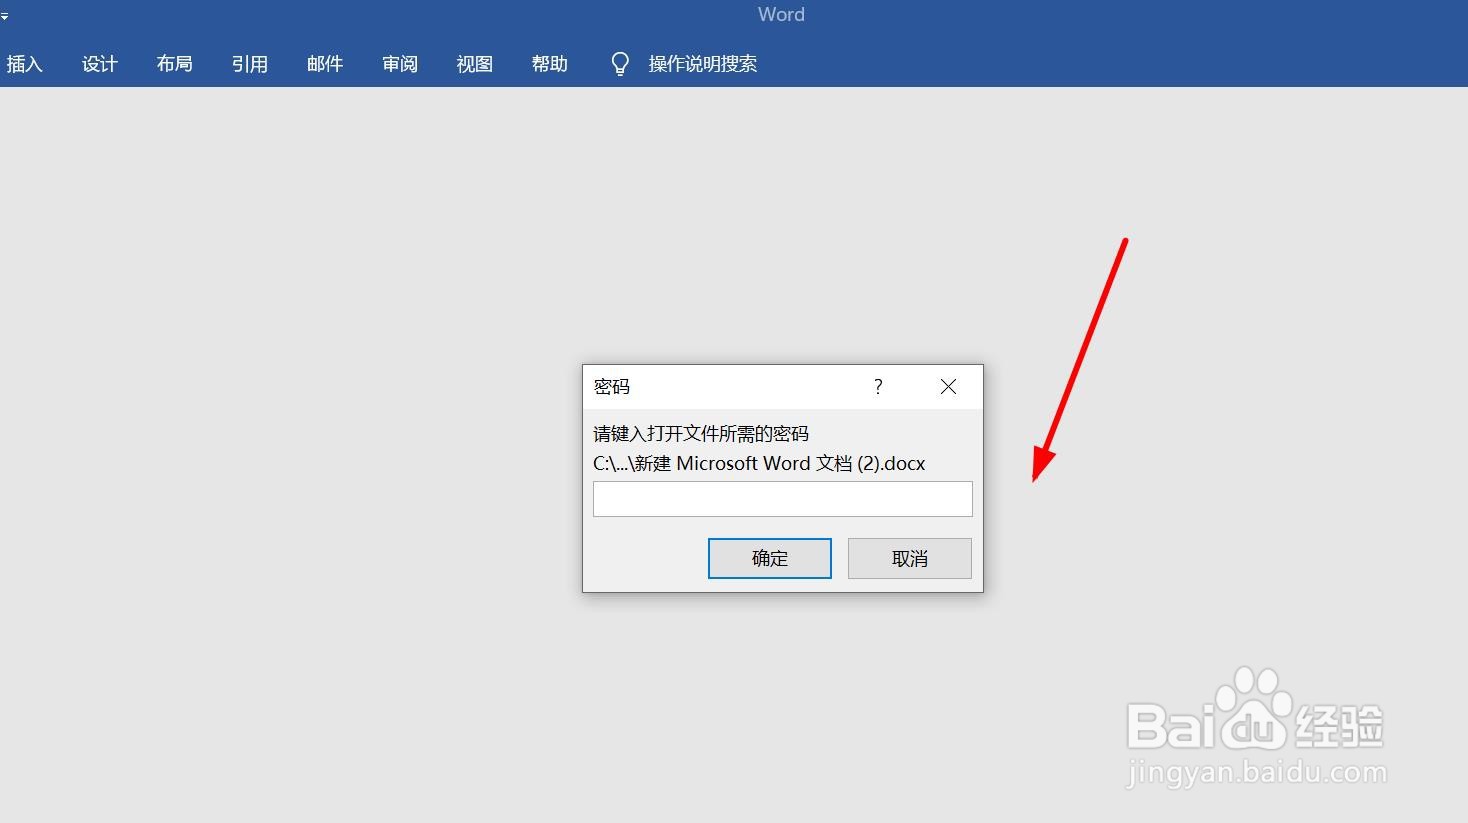The height and width of the screenshot is (823, 1468).
Task: Click the Word title bar text
Action: click(780, 14)
